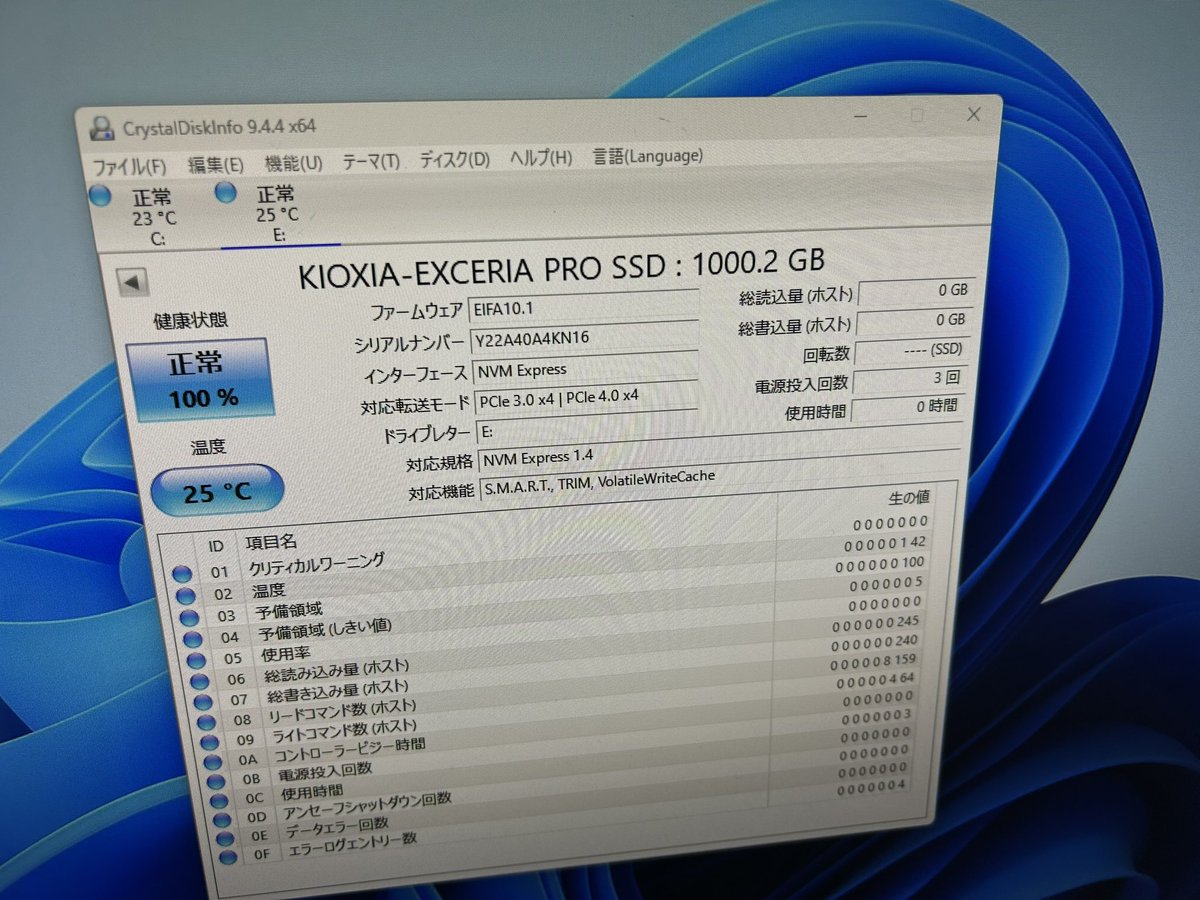Screen dimensions: 1200x900
Task: Click the firmware field EIFA10.1
Action: (x=584, y=308)
